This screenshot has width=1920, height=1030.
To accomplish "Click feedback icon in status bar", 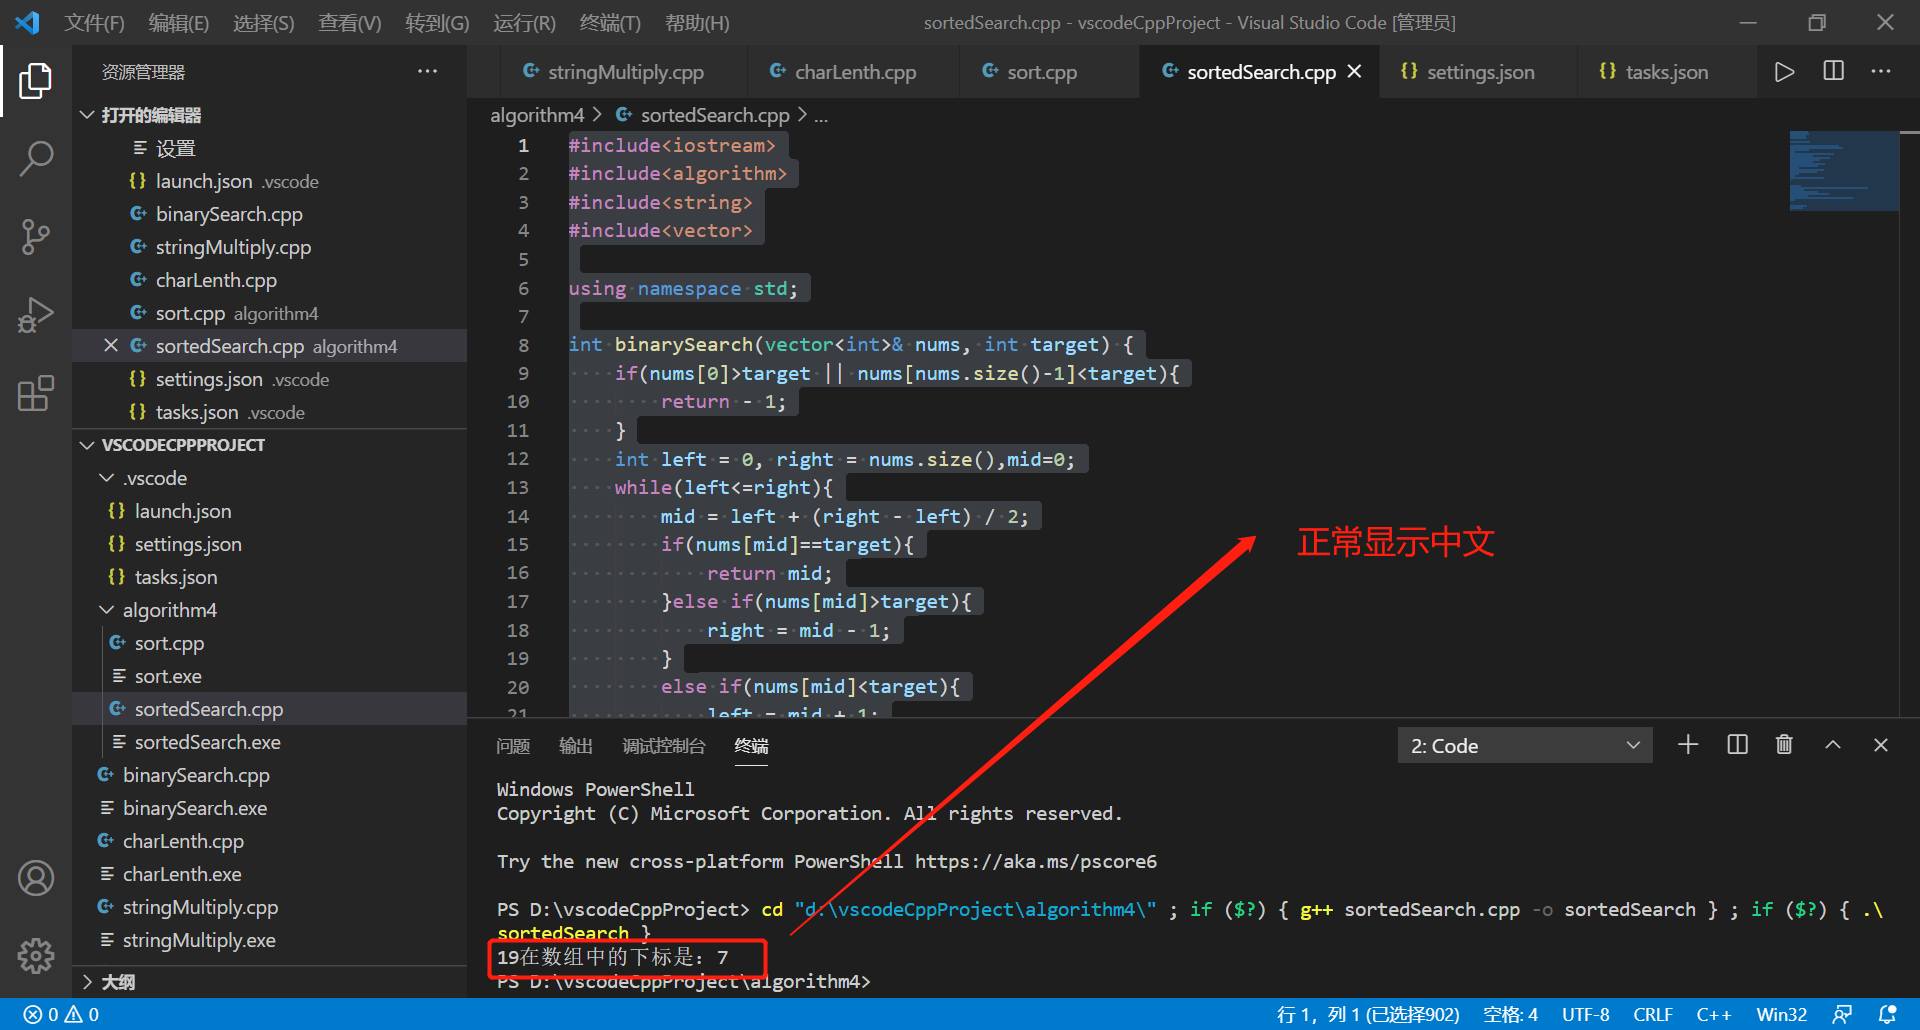I will pos(1842,1014).
